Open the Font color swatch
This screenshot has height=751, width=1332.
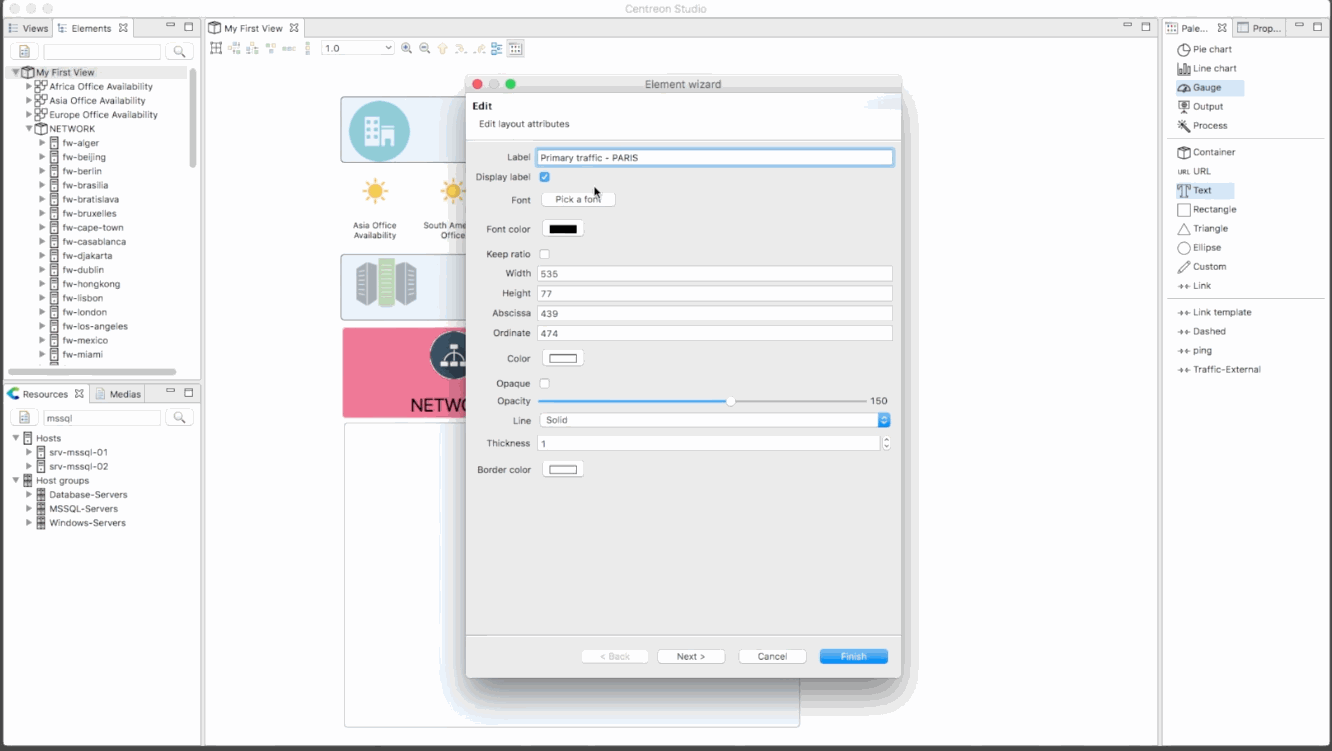point(563,229)
